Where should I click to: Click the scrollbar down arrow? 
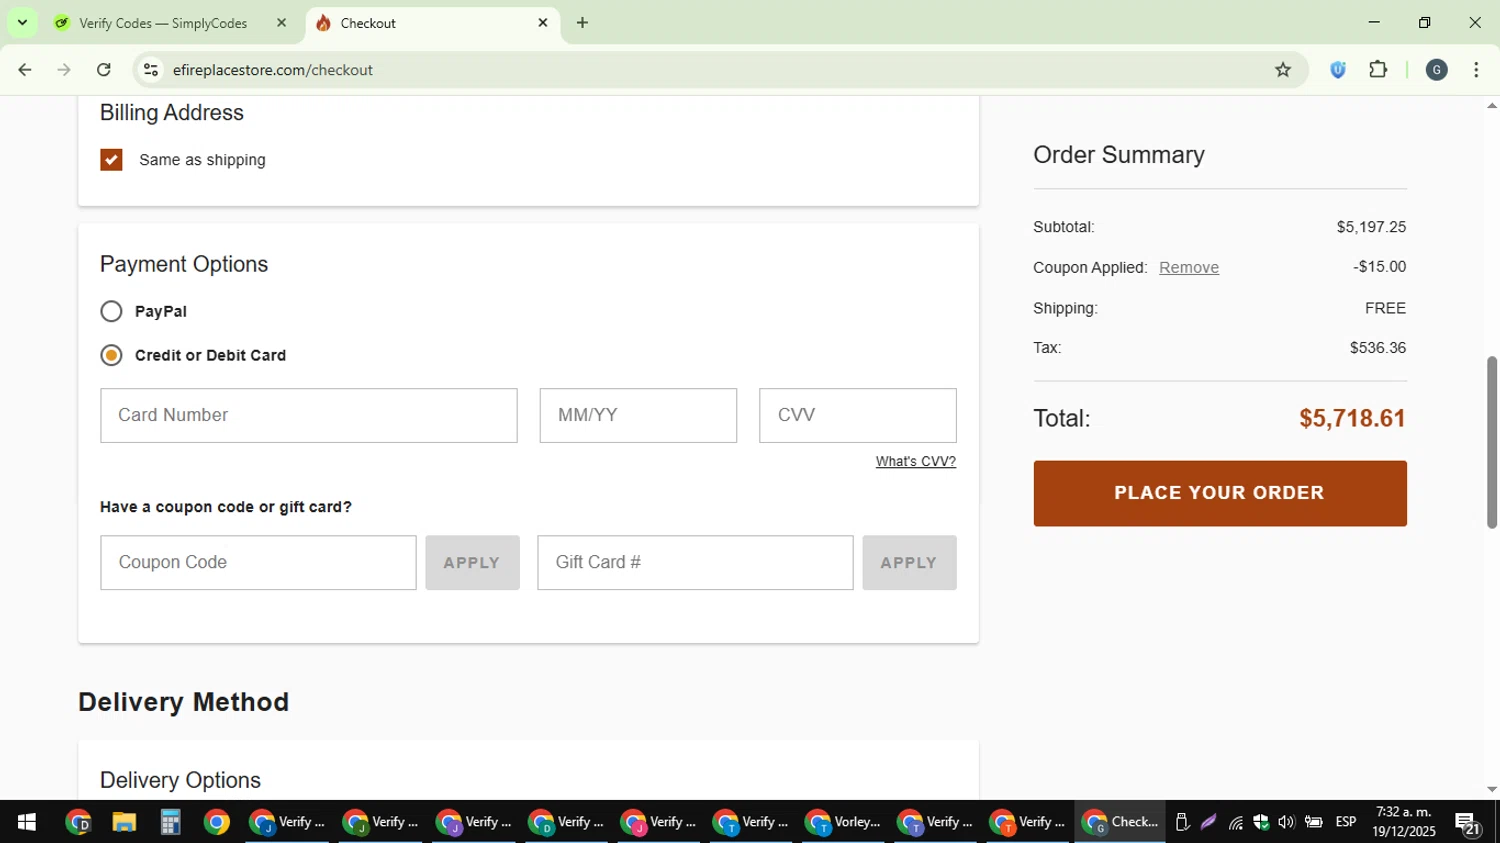click(1492, 789)
